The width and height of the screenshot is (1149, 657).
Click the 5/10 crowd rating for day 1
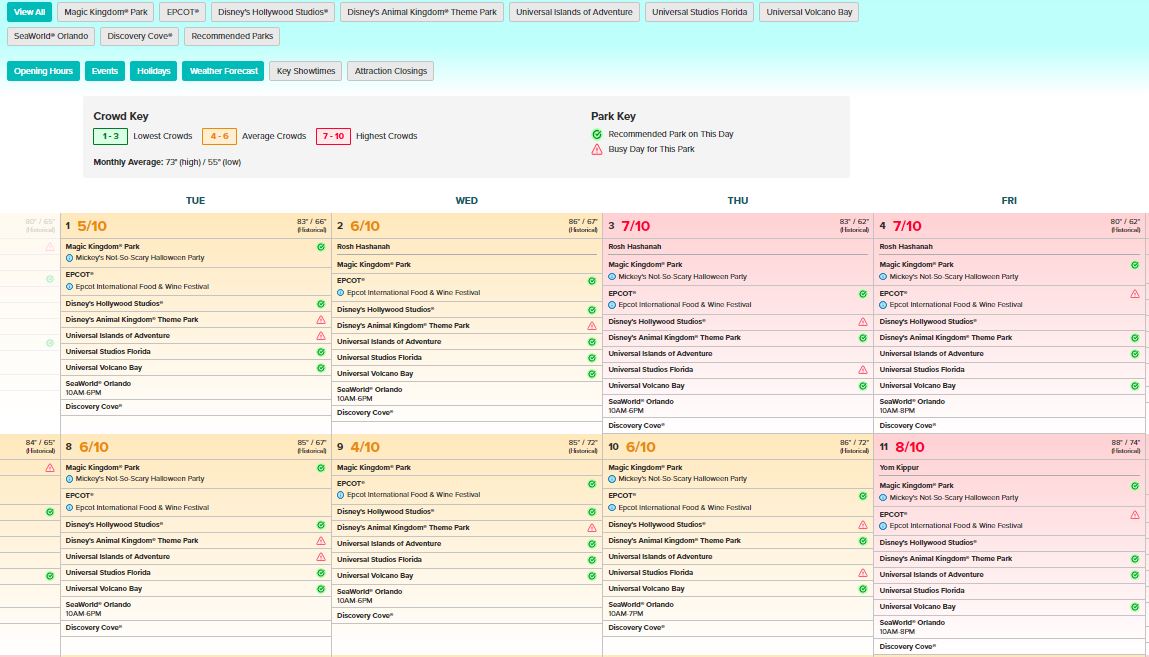click(x=92, y=226)
